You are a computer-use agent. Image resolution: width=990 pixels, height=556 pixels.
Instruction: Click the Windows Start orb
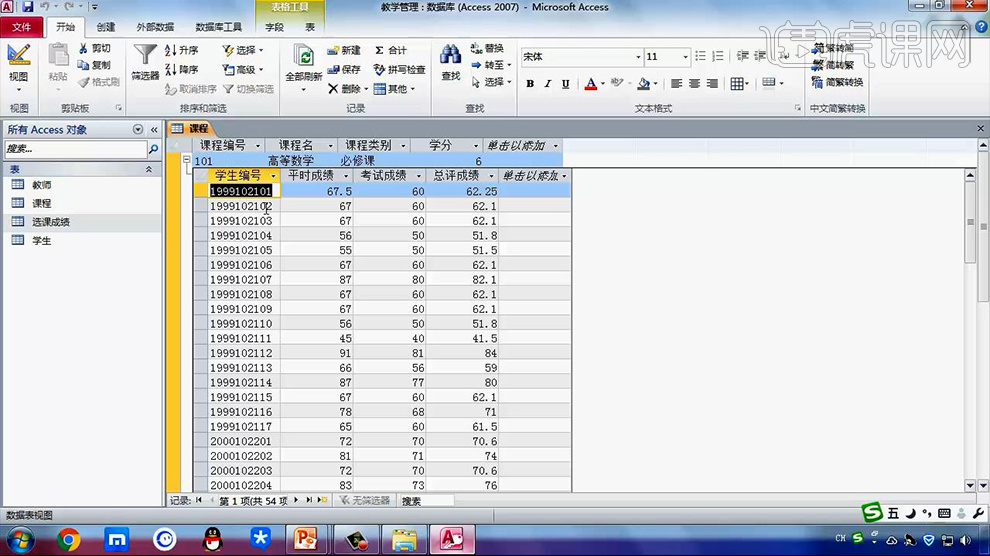tap(20, 540)
